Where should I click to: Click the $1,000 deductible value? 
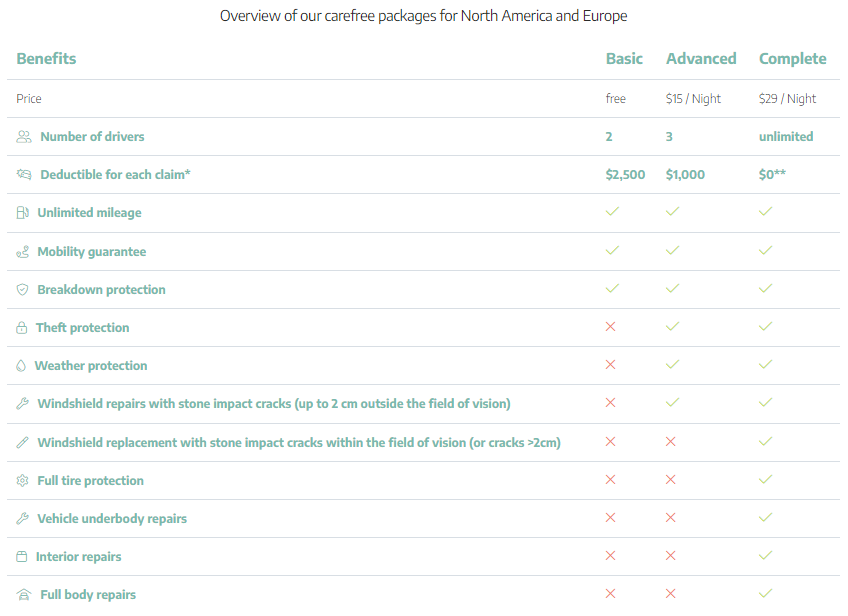(685, 175)
